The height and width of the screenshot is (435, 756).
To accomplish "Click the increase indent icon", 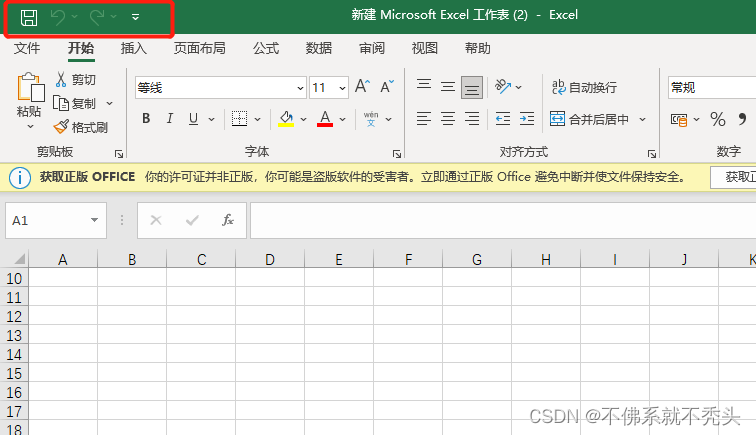I will click(x=527, y=119).
